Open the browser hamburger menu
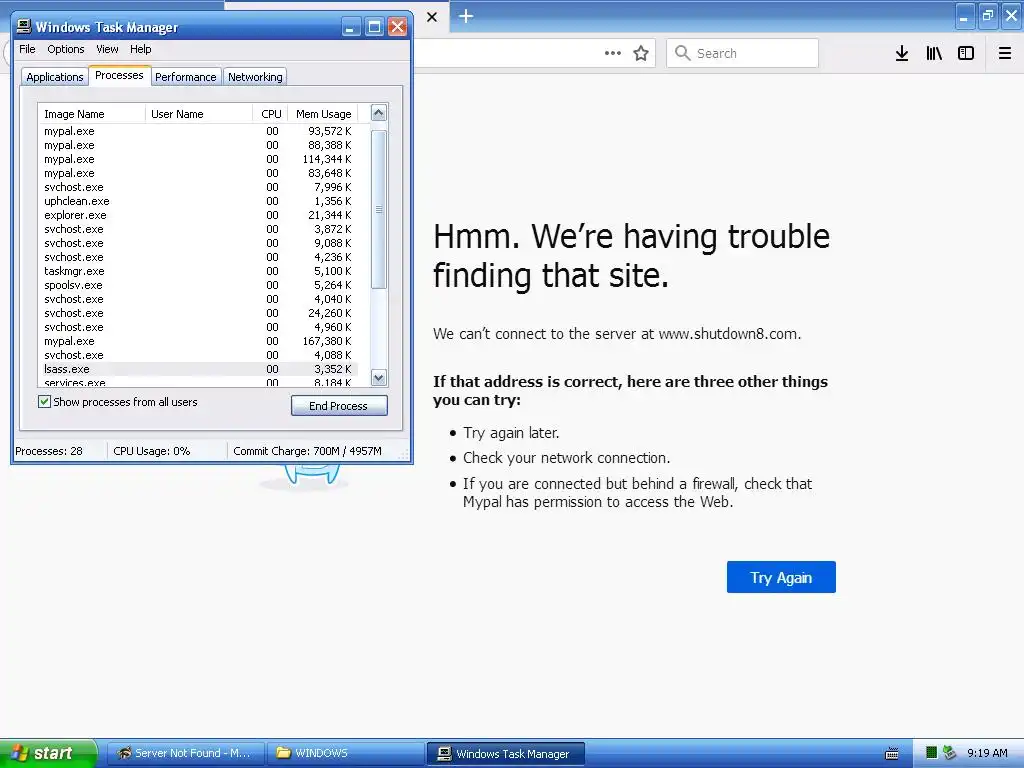This screenshot has width=1024, height=768. (1004, 54)
